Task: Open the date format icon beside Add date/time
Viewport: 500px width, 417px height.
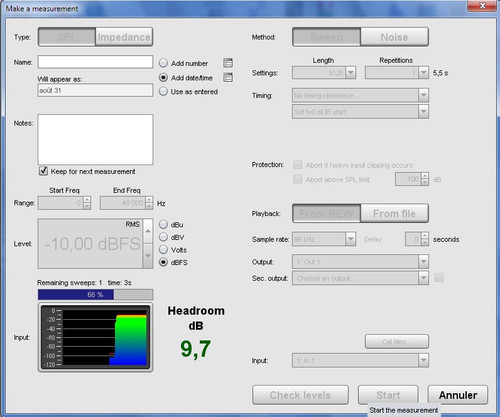Action: [228, 77]
